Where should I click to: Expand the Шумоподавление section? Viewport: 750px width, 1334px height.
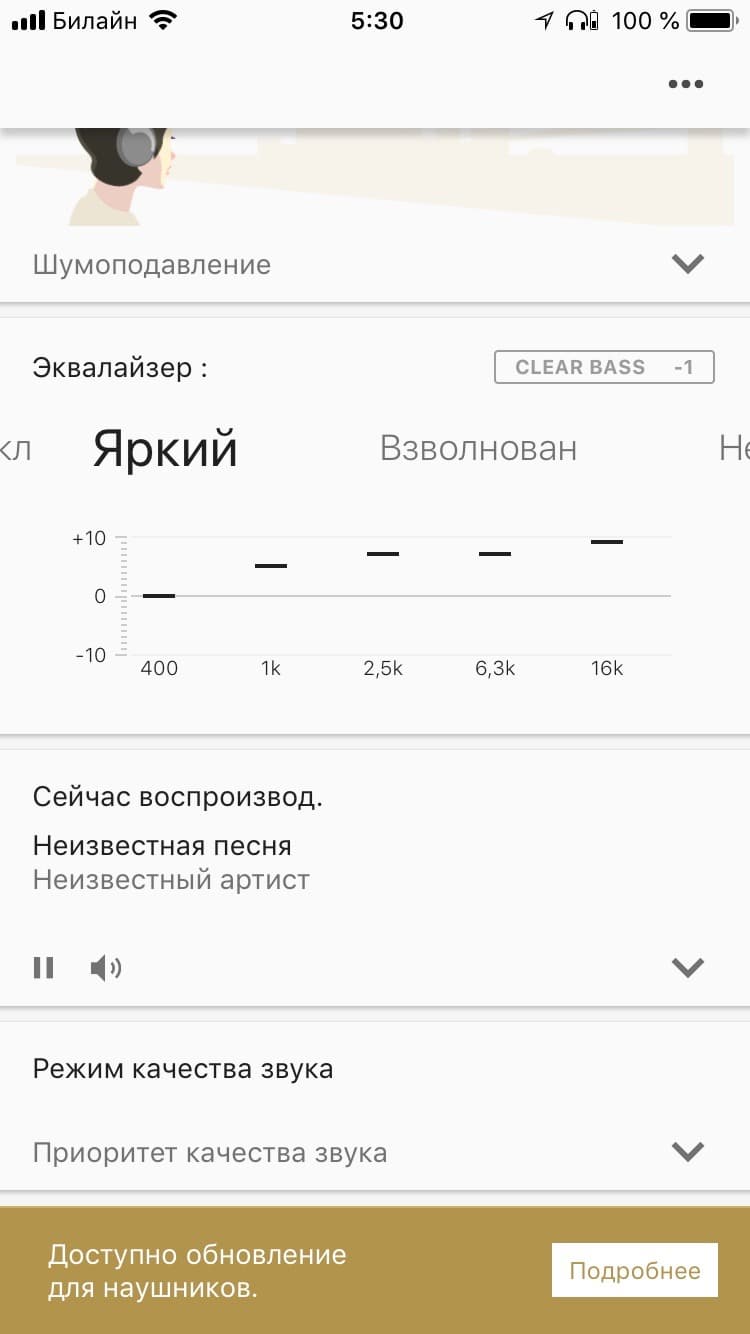coord(688,264)
